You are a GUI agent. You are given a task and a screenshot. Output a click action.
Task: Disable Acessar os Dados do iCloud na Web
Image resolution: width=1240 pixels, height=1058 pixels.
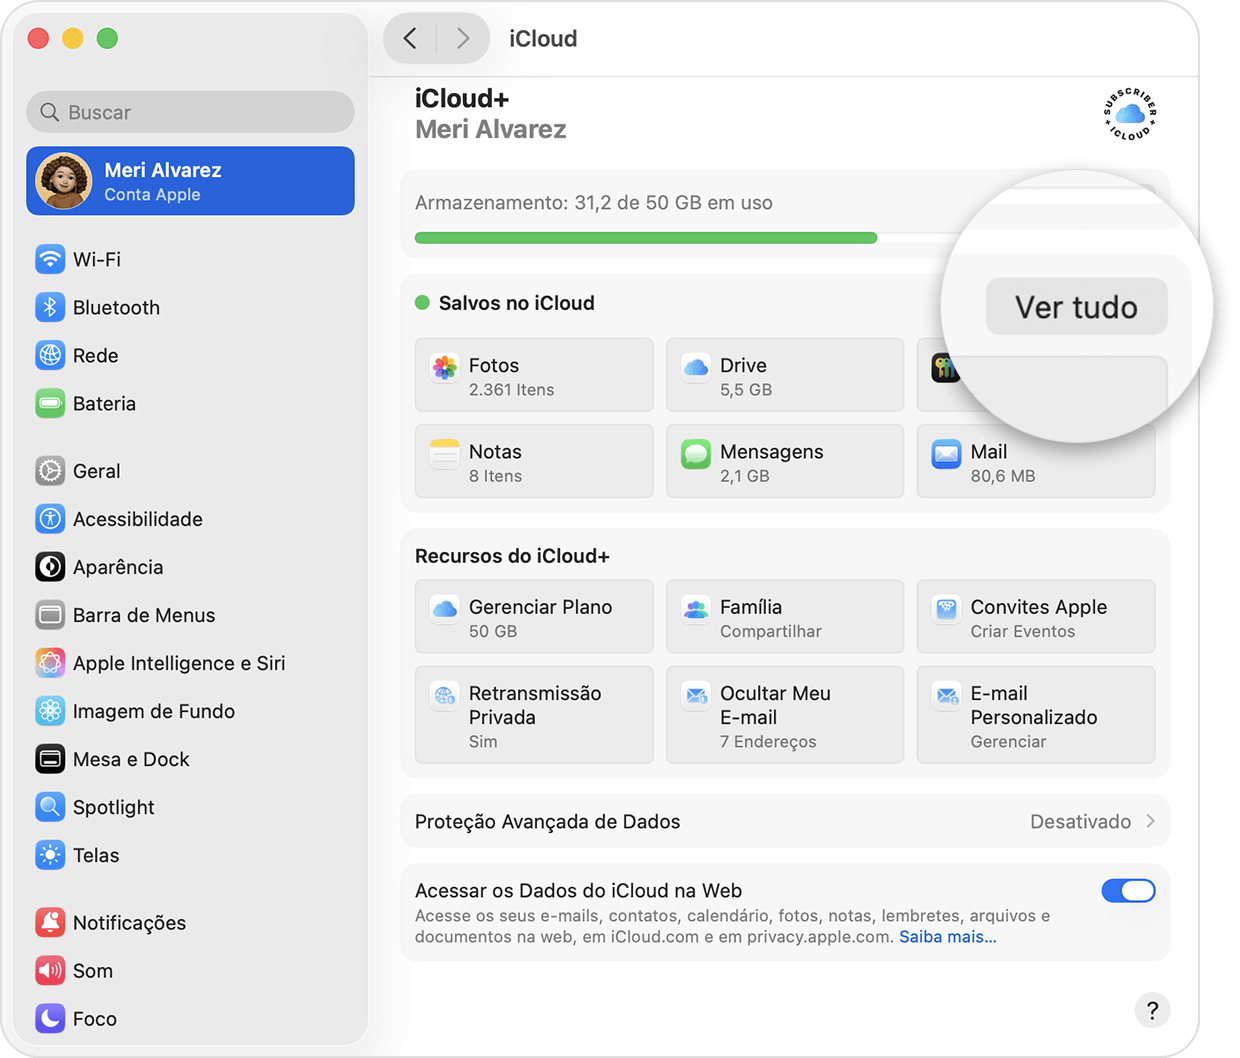click(1129, 891)
